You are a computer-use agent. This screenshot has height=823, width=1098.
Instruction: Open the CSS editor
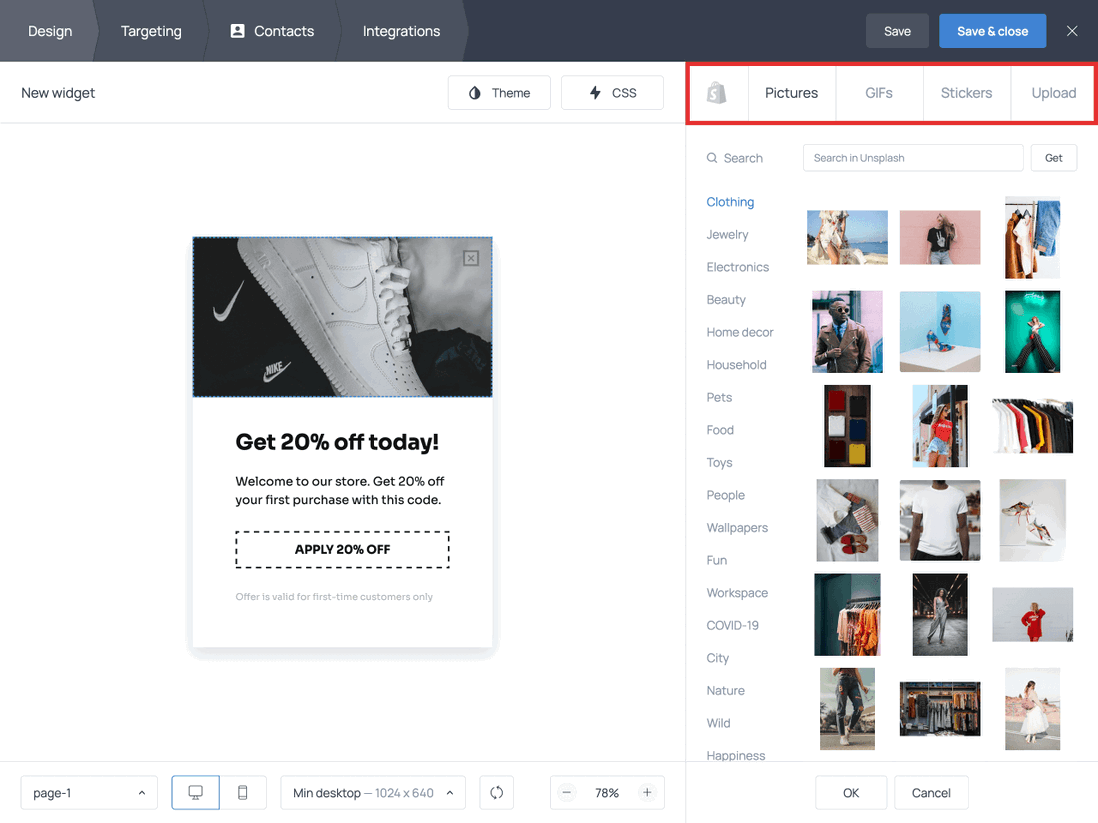(x=612, y=92)
